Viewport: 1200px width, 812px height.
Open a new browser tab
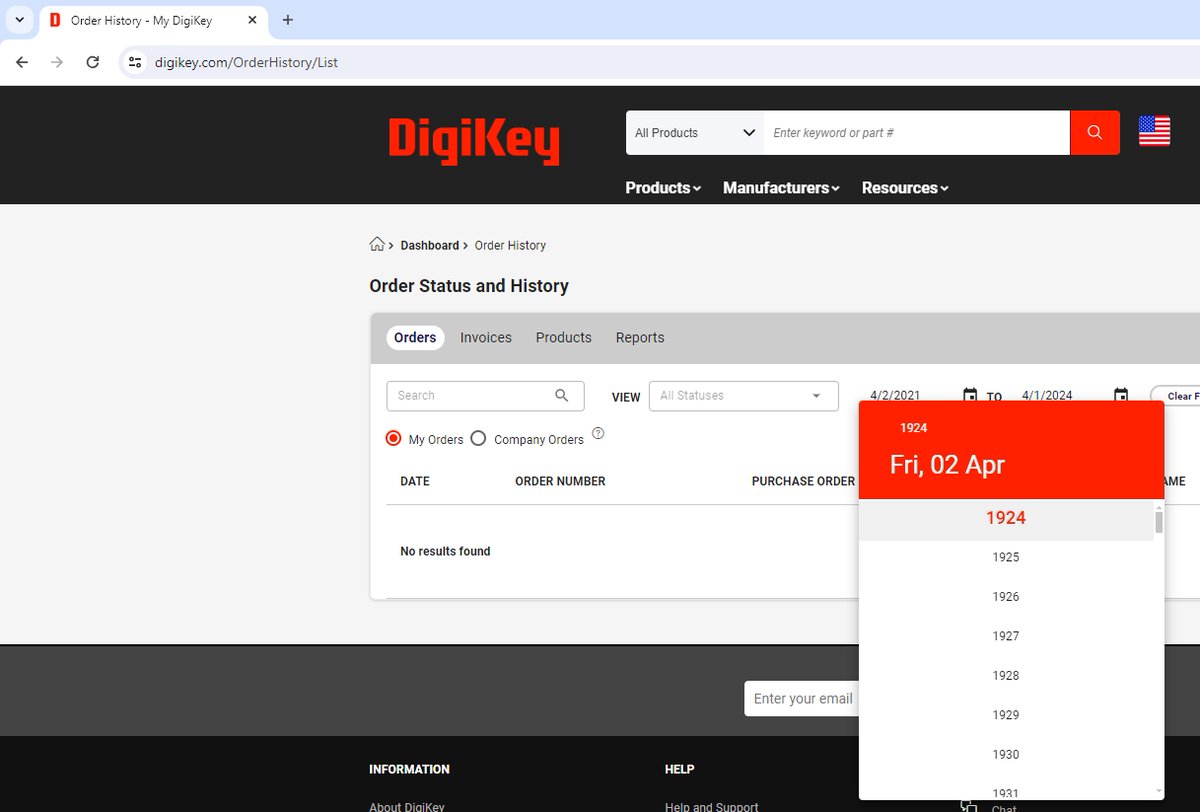(x=287, y=20)
